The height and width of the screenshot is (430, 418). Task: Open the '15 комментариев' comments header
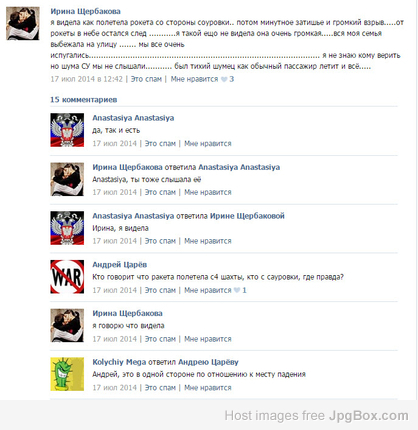click(x=84, y=100)
